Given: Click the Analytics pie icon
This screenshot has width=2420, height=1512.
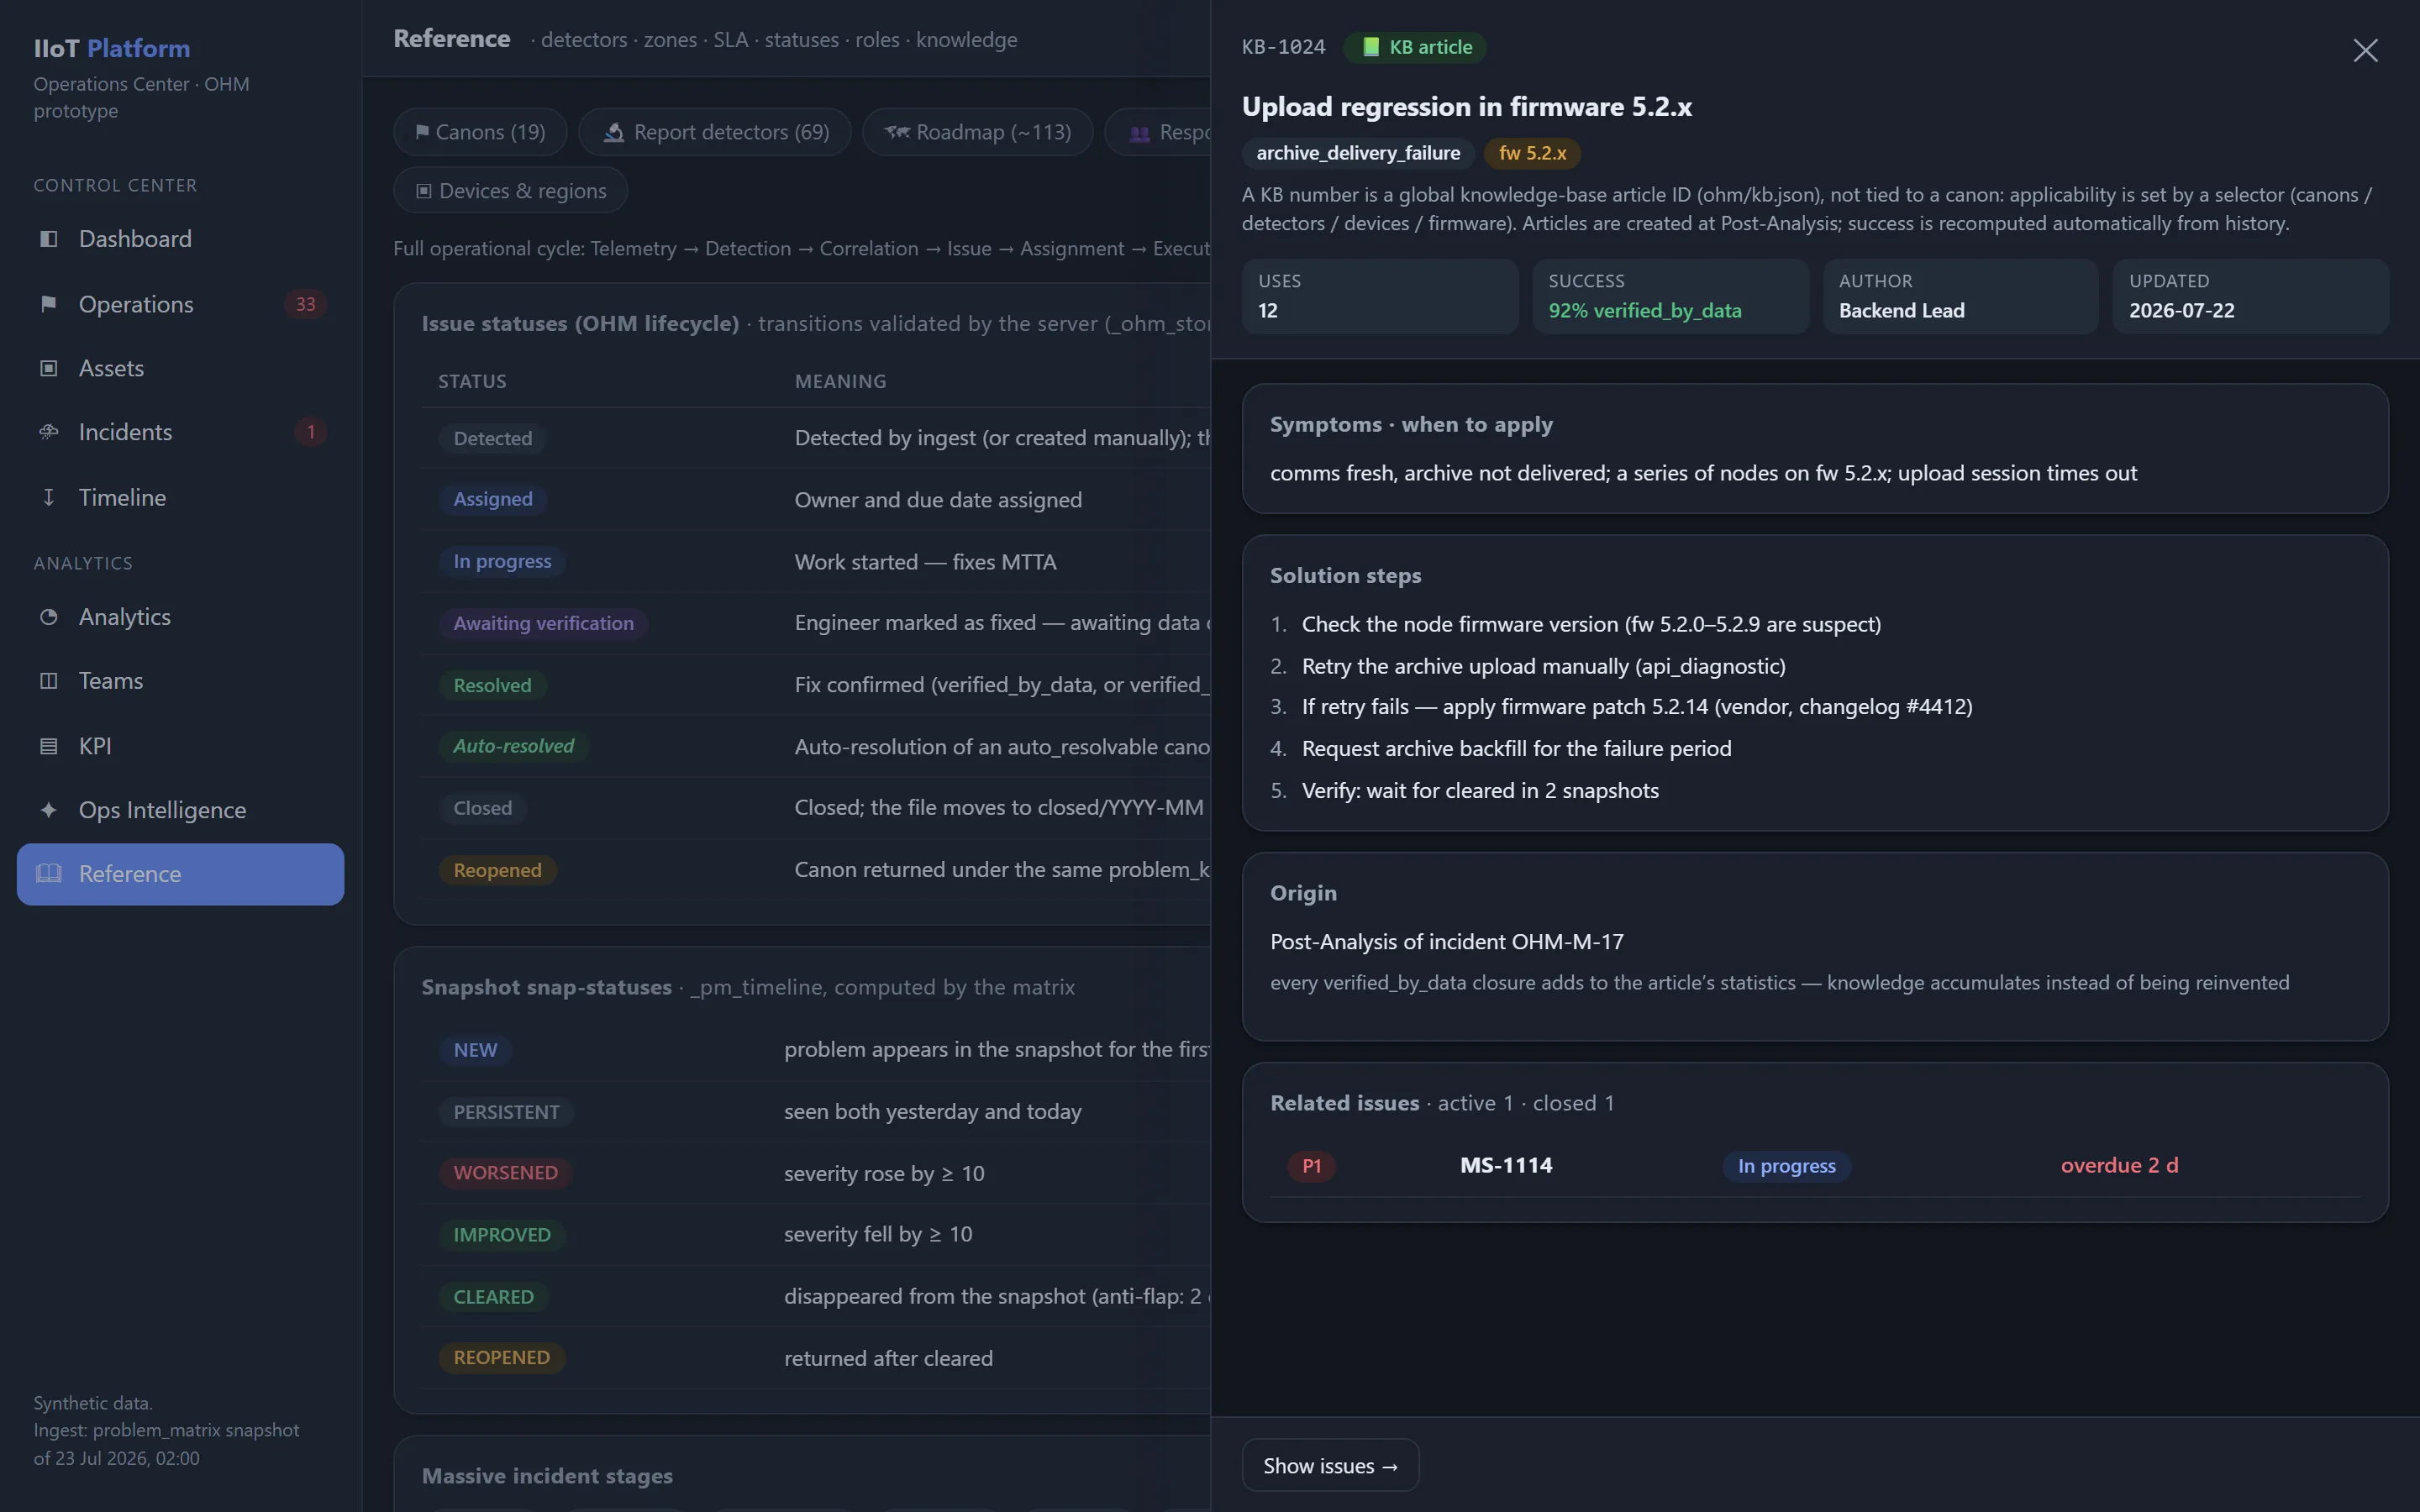Looking at the screenshot, I should (48, 617).
